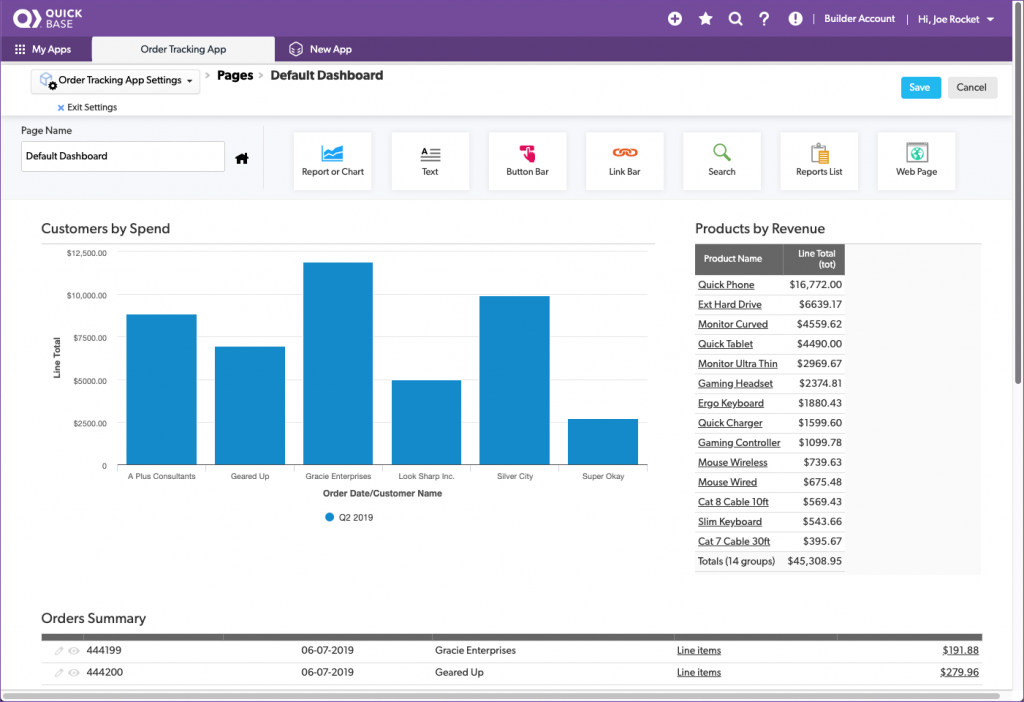Click the My Apps grid icon

click(20, 49)
